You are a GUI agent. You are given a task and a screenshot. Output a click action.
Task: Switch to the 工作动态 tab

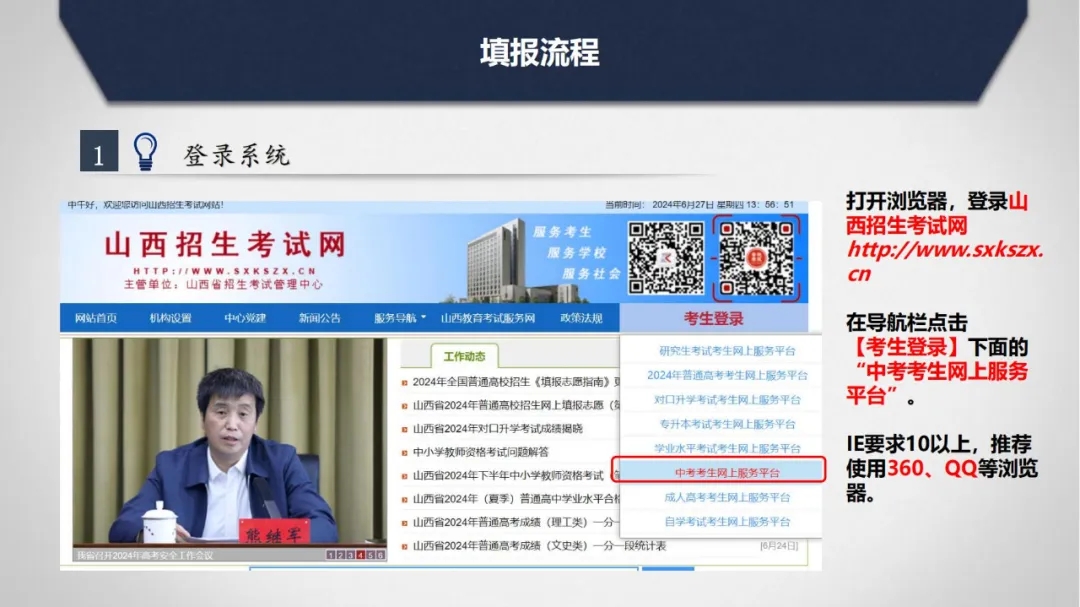(464, 356)
